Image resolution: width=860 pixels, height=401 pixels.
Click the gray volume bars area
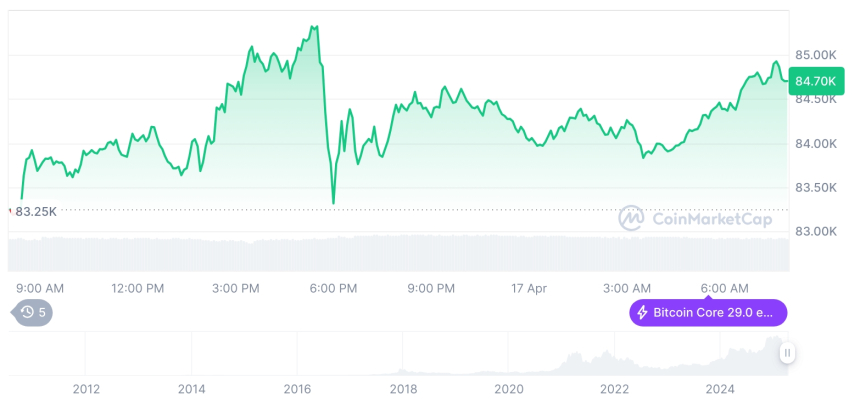pyautogui.click(x=400, y=252)
